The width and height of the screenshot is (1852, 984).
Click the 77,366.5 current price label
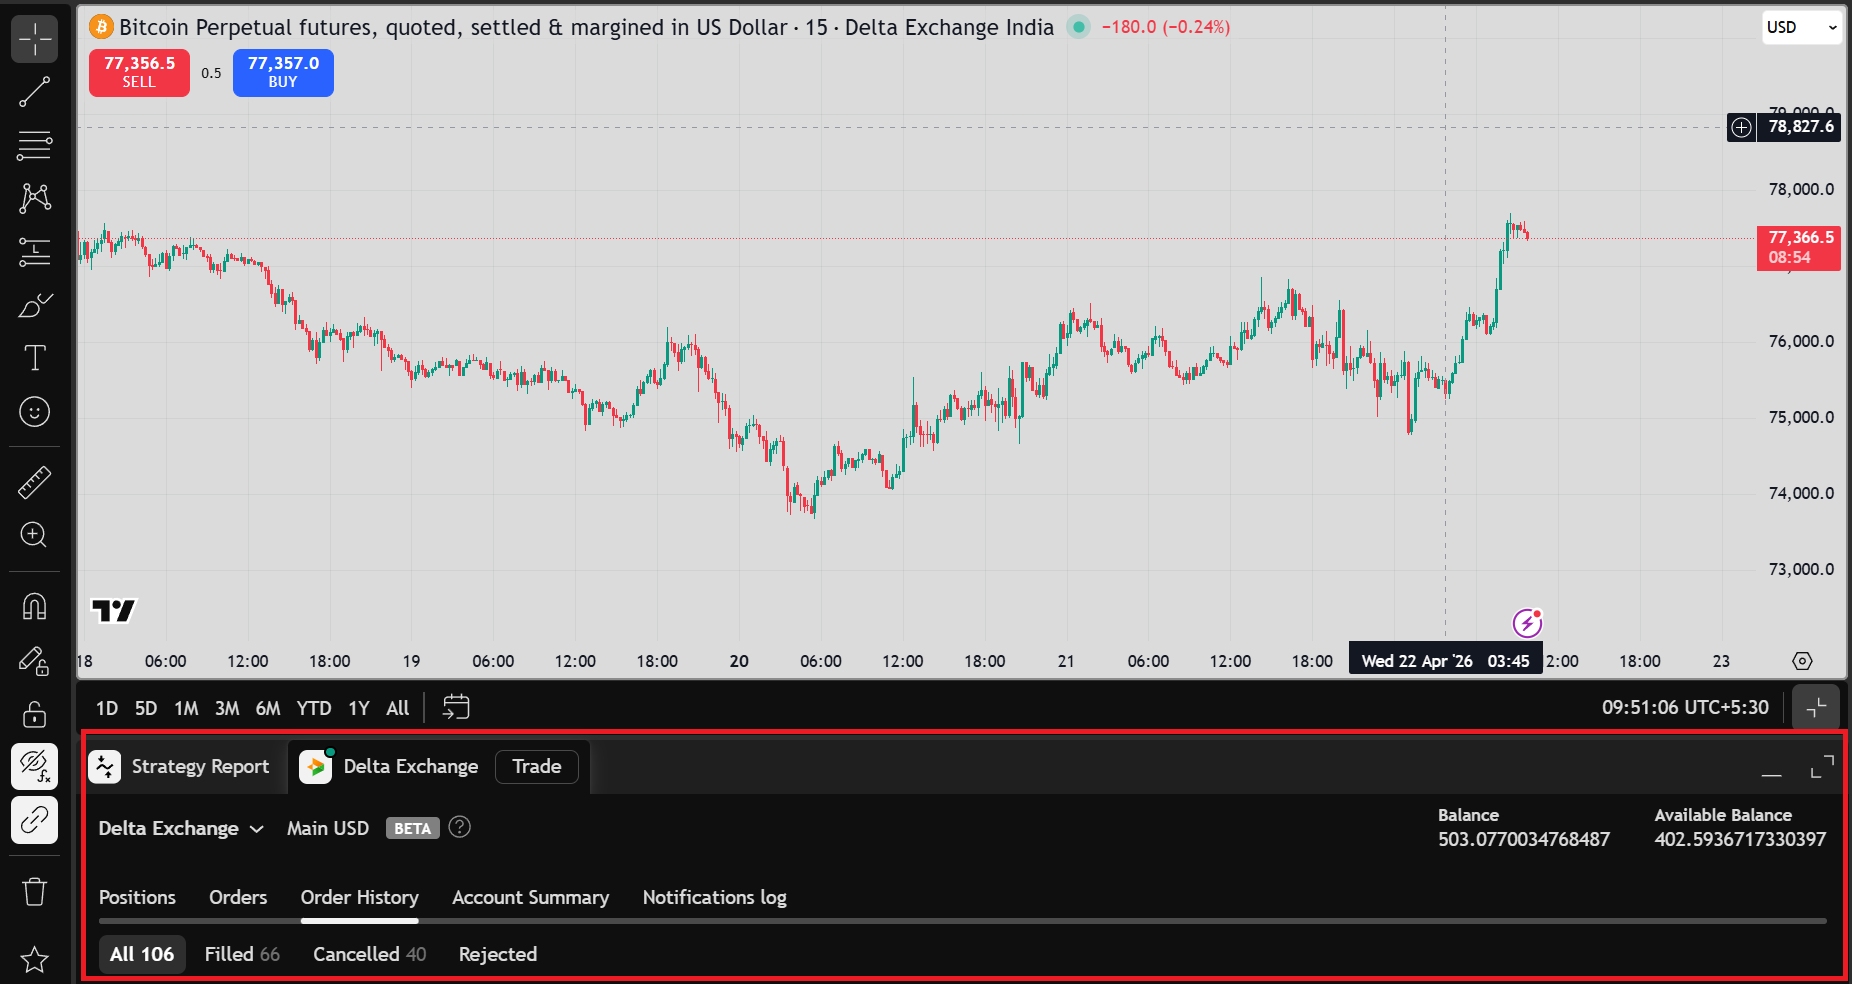pyautogui.click(x=1798, y=247)
